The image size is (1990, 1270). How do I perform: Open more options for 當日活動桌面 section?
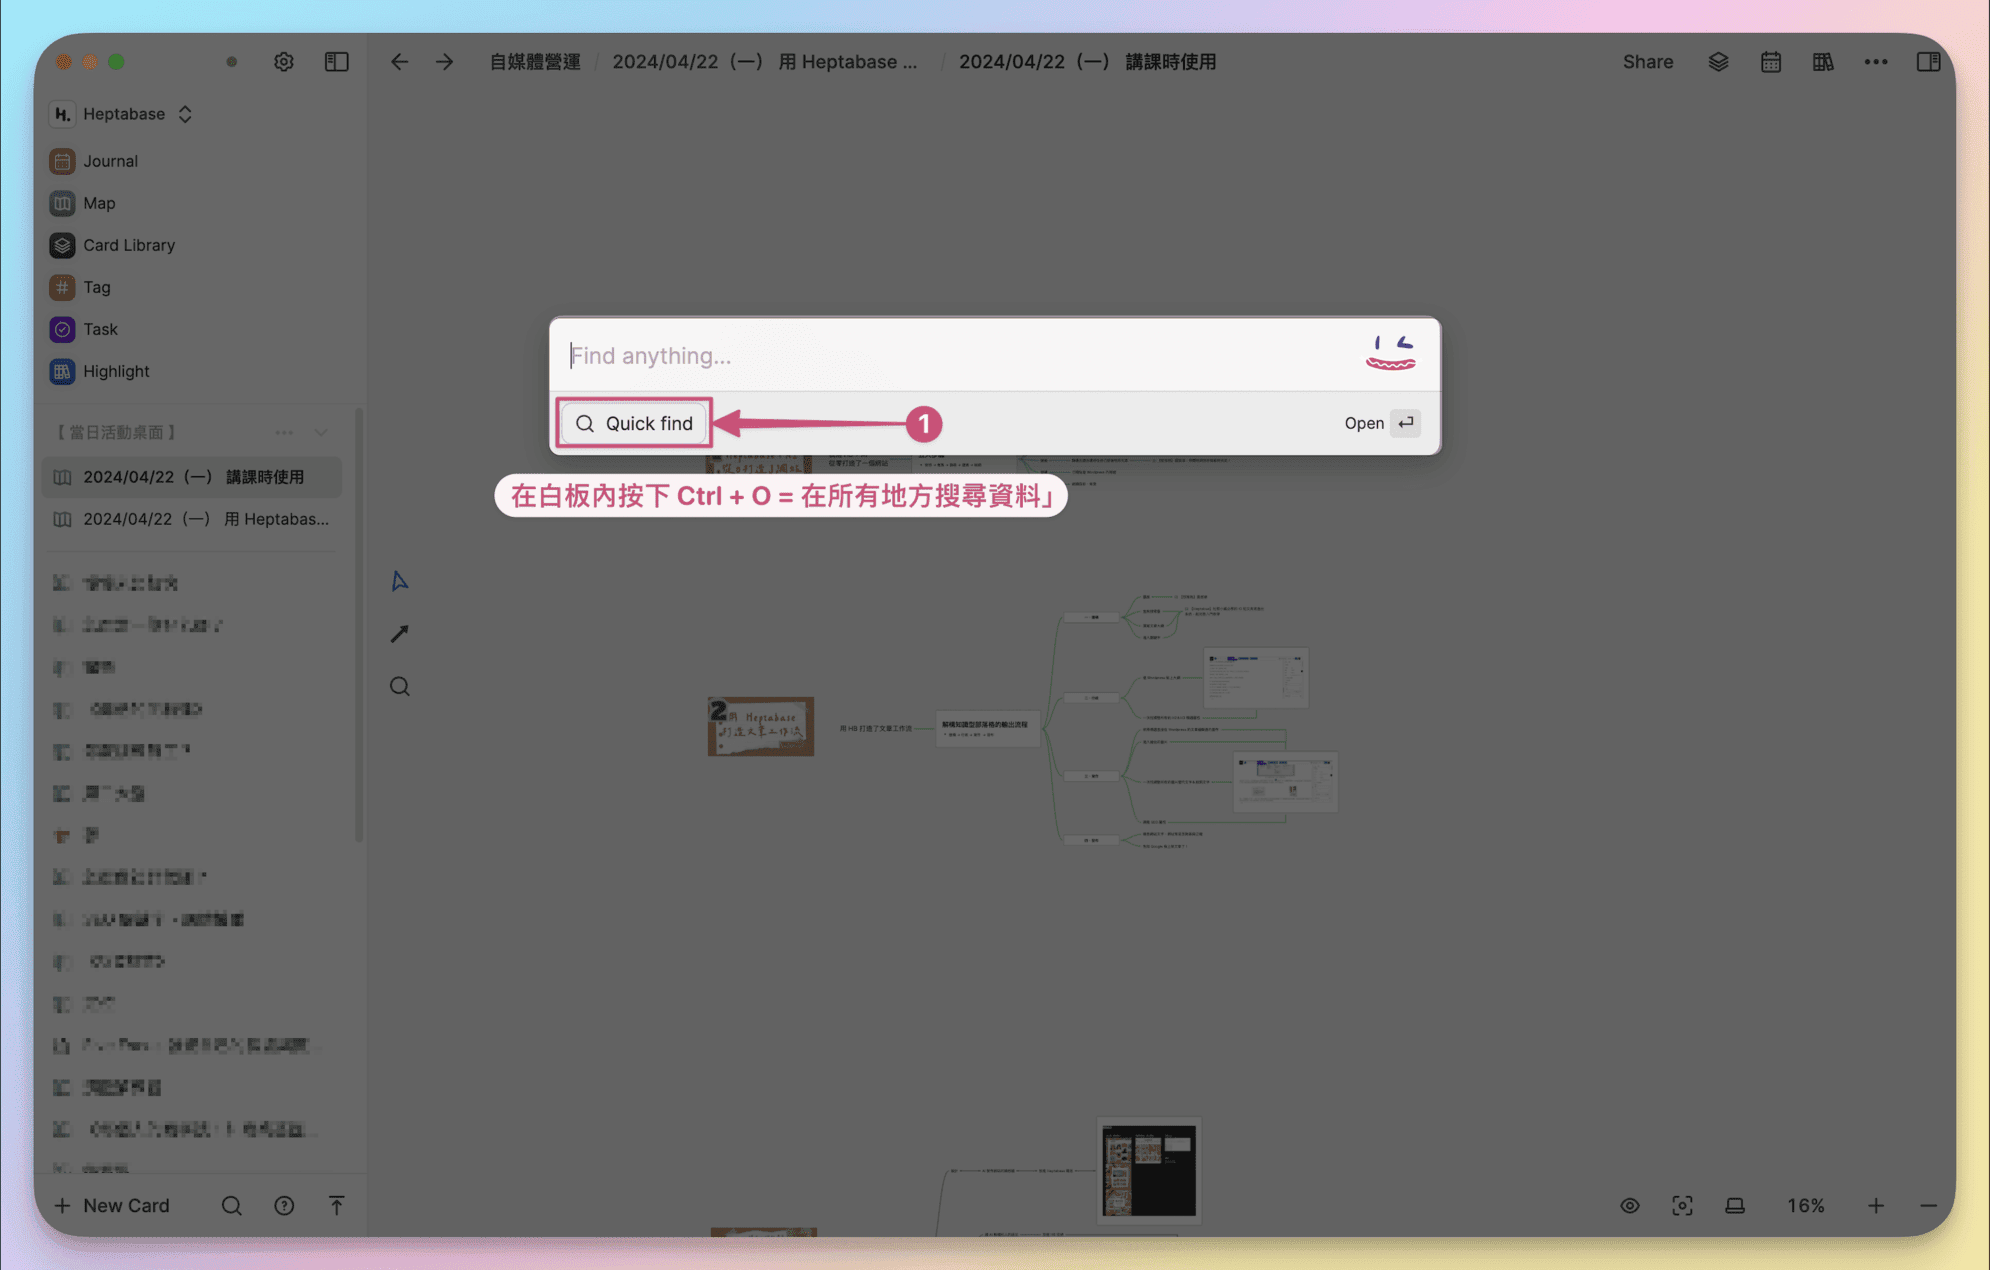[x=284, y=433]
